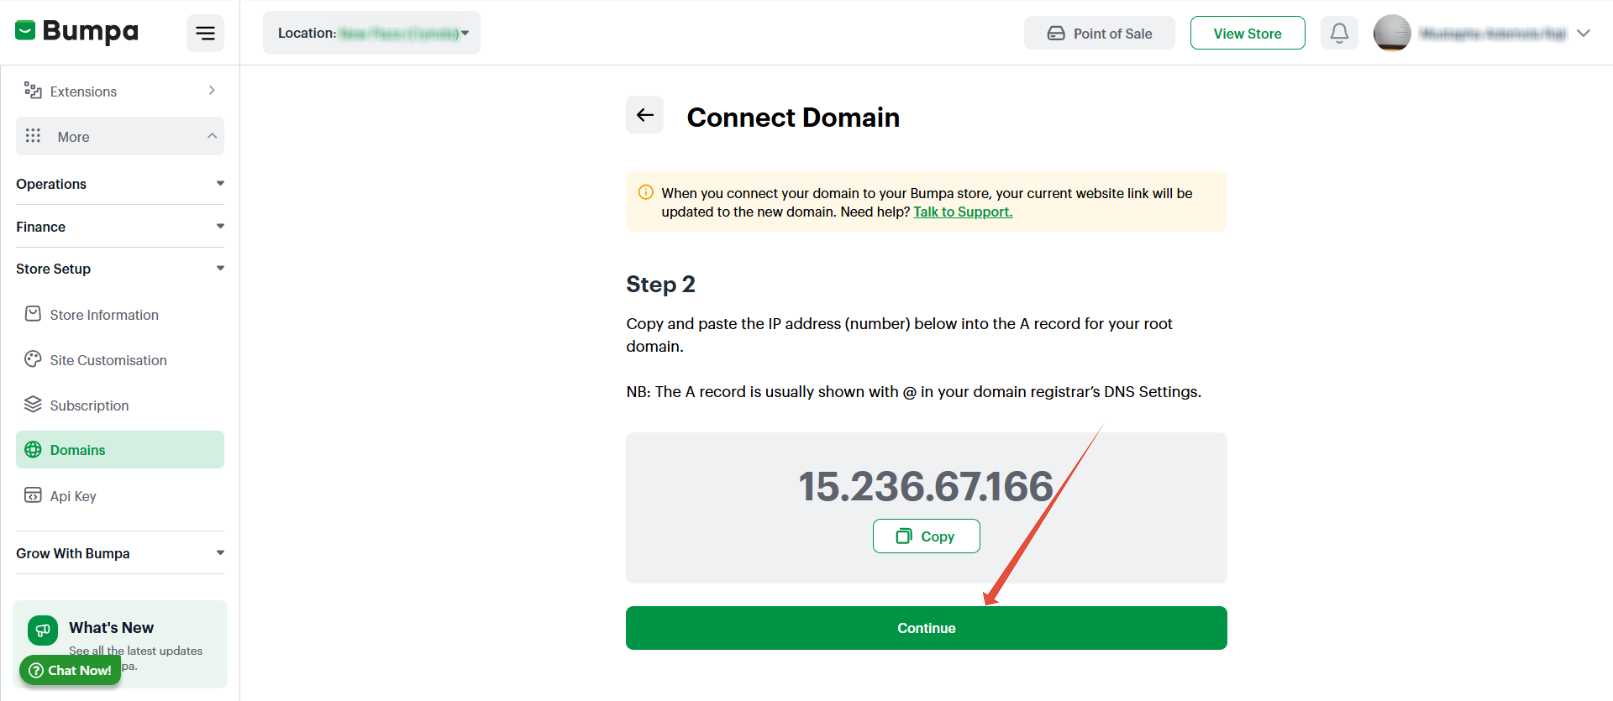Click the Connect Domain title

tap(793, 117)
